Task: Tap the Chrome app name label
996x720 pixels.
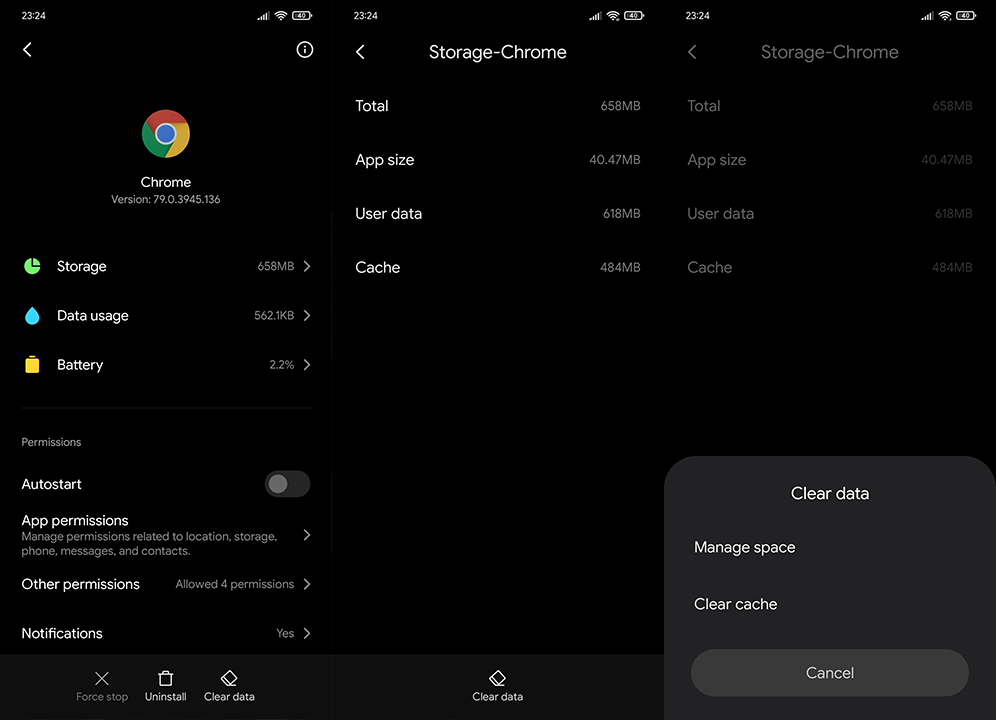Action: point(166,182)
